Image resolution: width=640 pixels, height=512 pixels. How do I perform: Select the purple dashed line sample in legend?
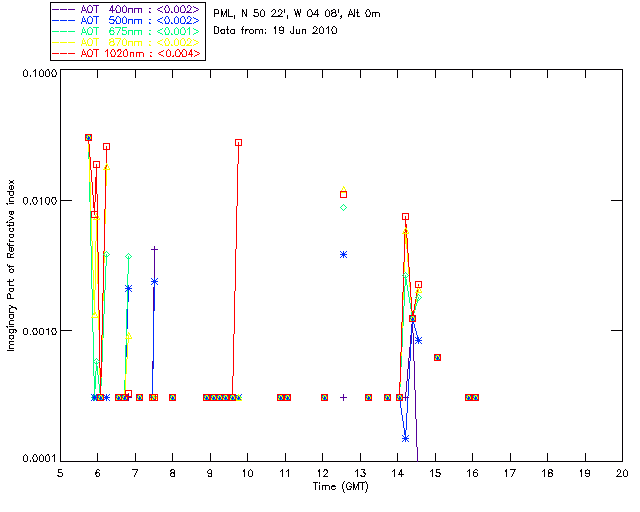tap(64, 9)
